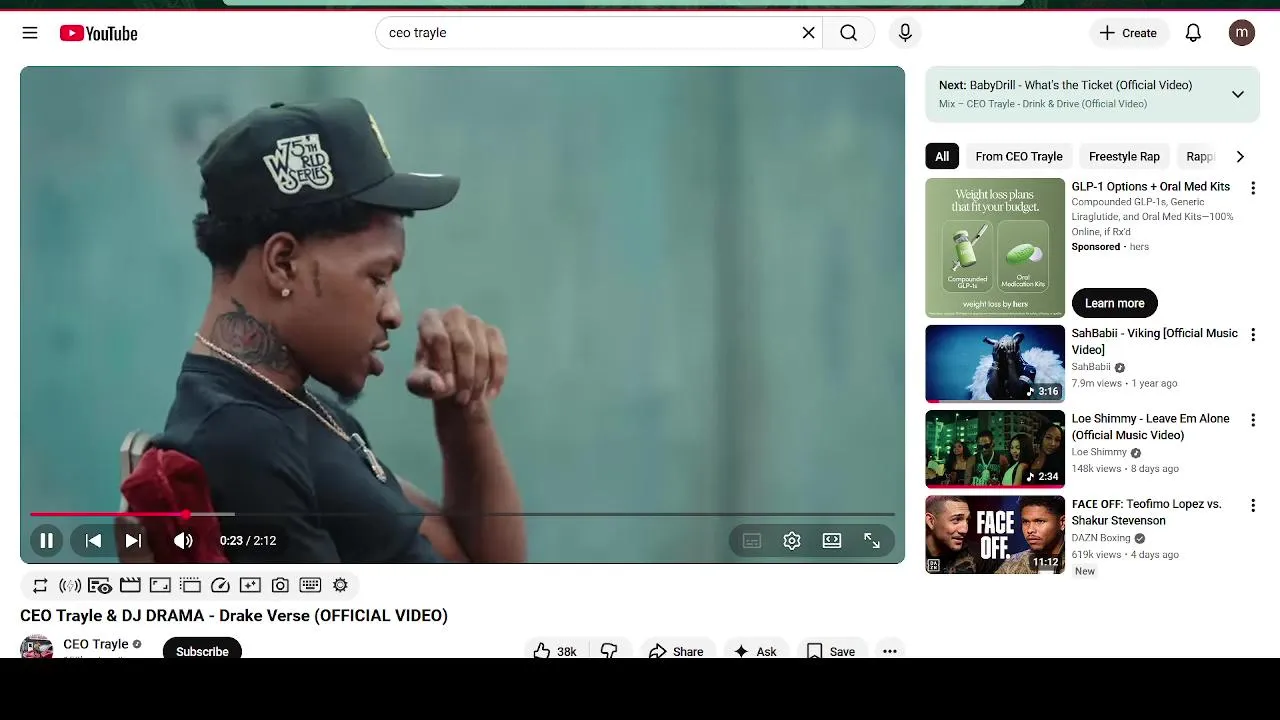Start voice search with the microphone icon
This screenshot has height=720, width=1280.
pyautogui.click(x=905, y=33)
